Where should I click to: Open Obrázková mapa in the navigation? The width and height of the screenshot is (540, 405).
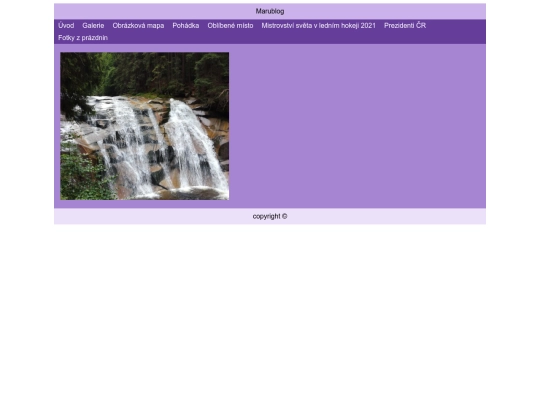(x=138, y=25)
